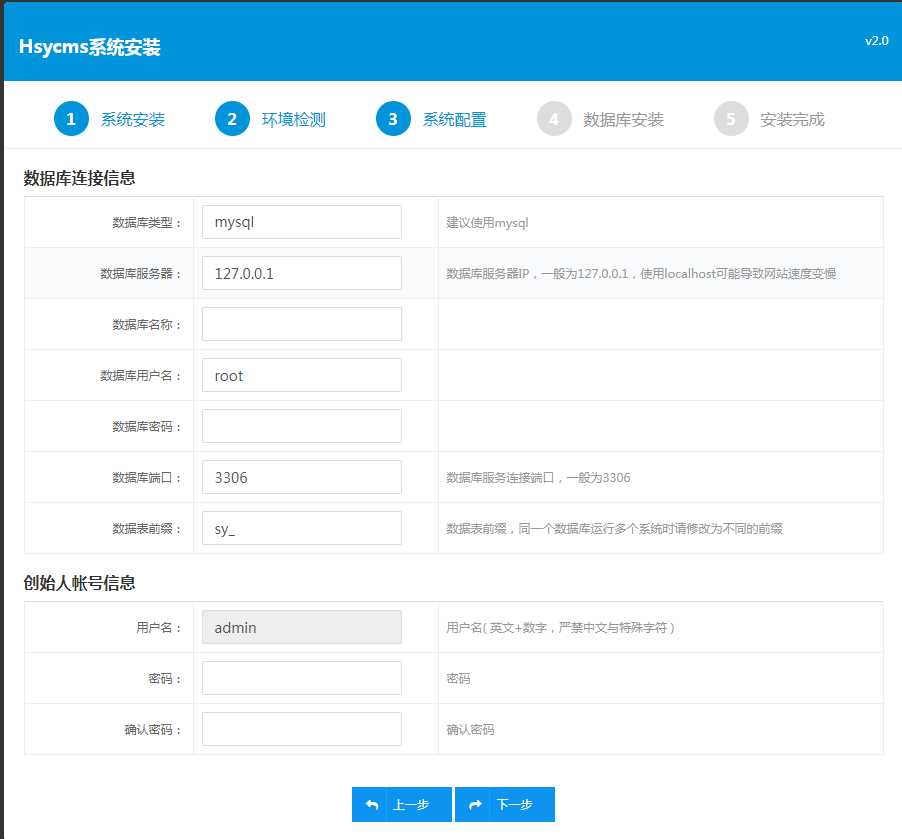This screenshot has width=902, height=839.
Task: Proceed with the 下一步 button
Action: pos(504,804)
